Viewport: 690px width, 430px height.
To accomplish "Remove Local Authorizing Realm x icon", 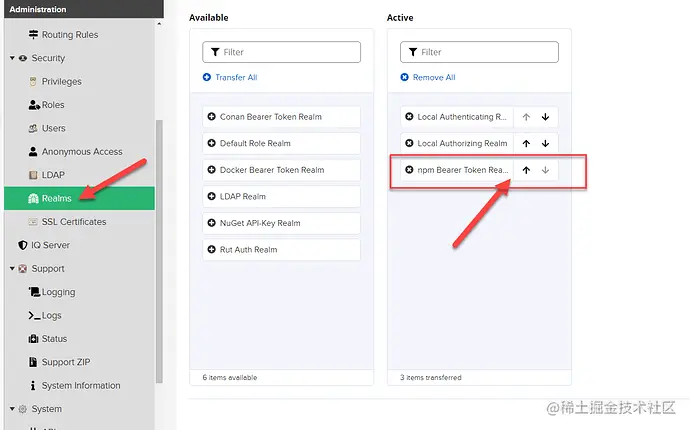I will tap(409, 143).
